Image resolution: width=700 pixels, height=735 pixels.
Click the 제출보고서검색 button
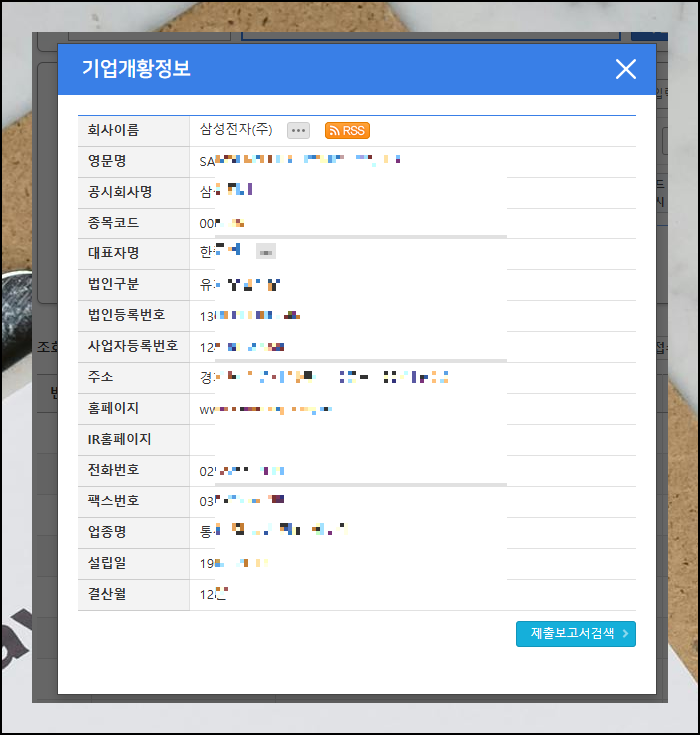pyautogui.click(x=576, y=634)
